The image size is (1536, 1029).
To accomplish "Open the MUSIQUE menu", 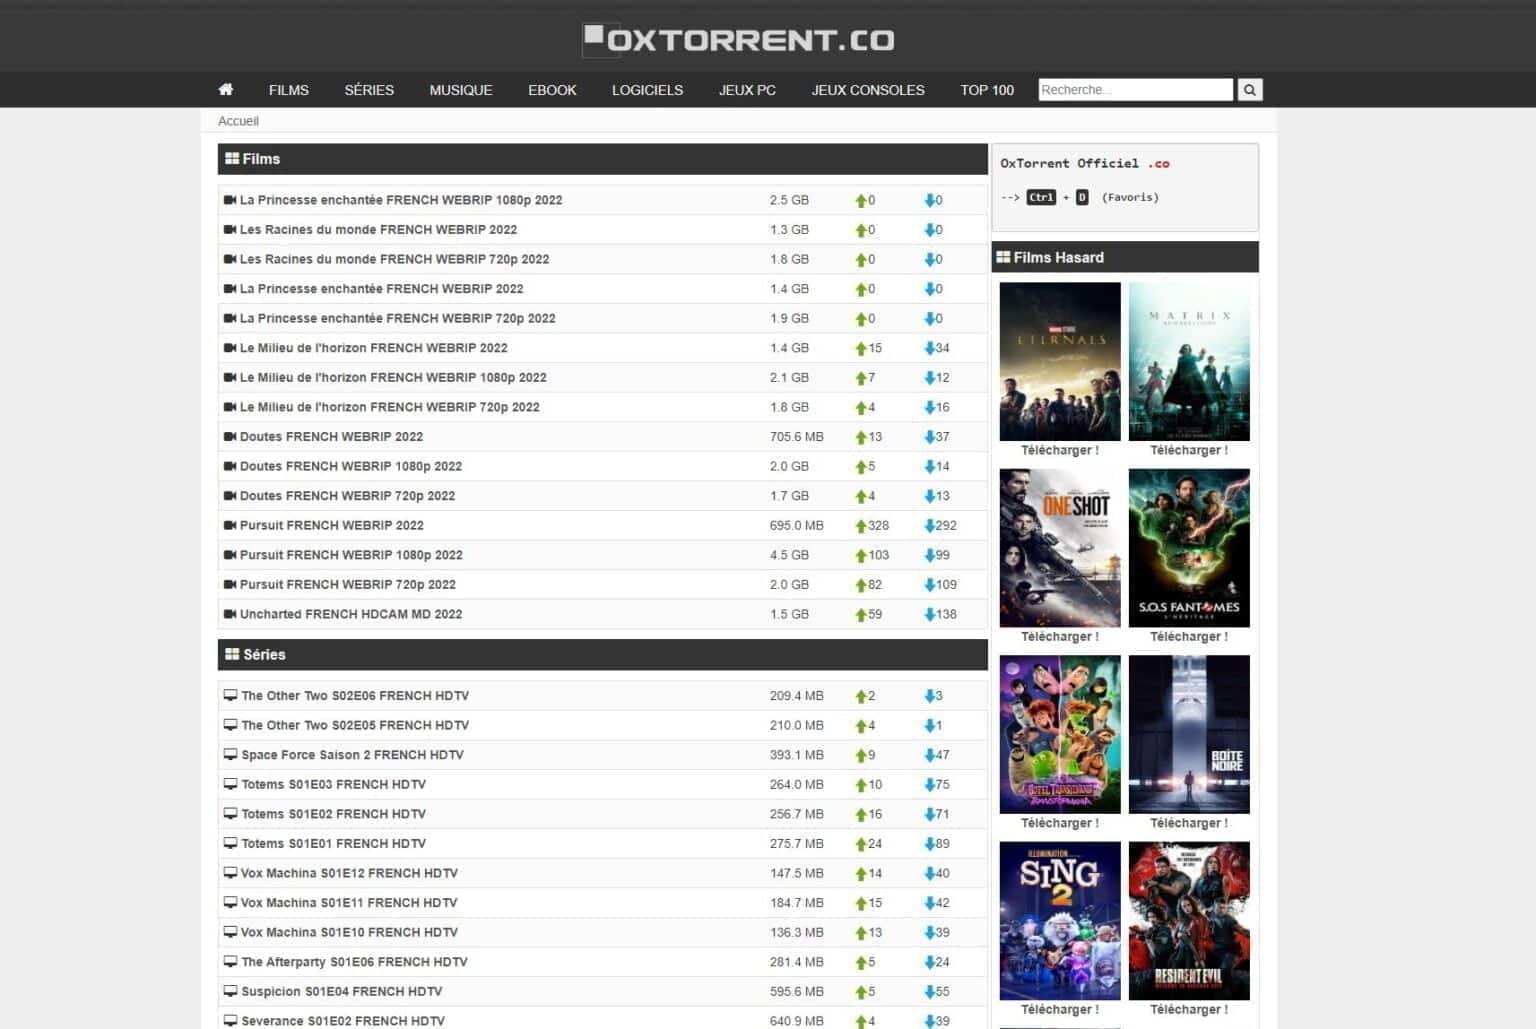I will [461, 90].
